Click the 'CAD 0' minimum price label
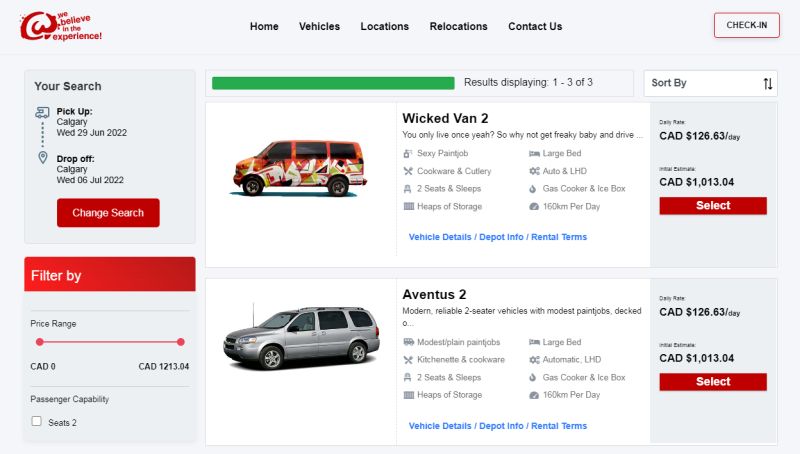The width and height of the screenshot is (800, 454). (x=43, y=366)
